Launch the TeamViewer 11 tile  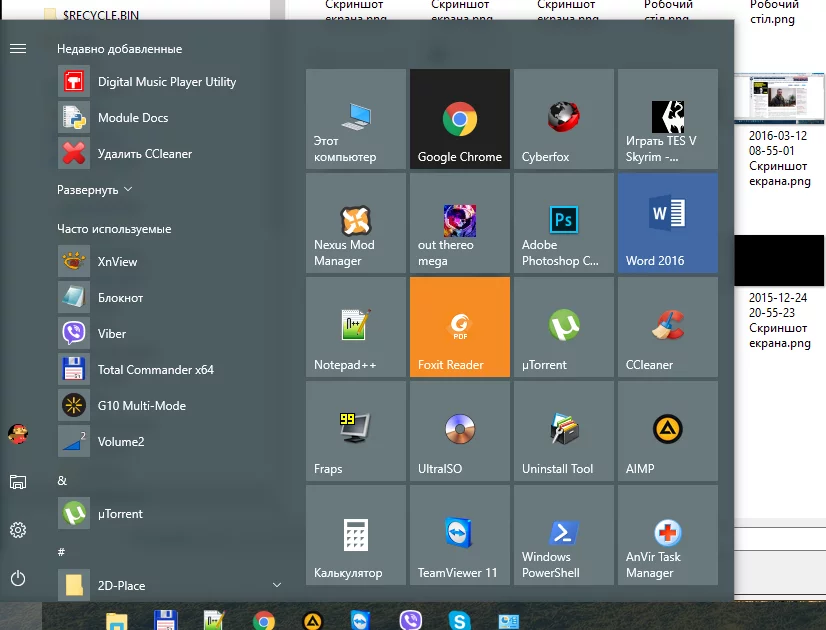pyautogui.click(x=459, y=535)
